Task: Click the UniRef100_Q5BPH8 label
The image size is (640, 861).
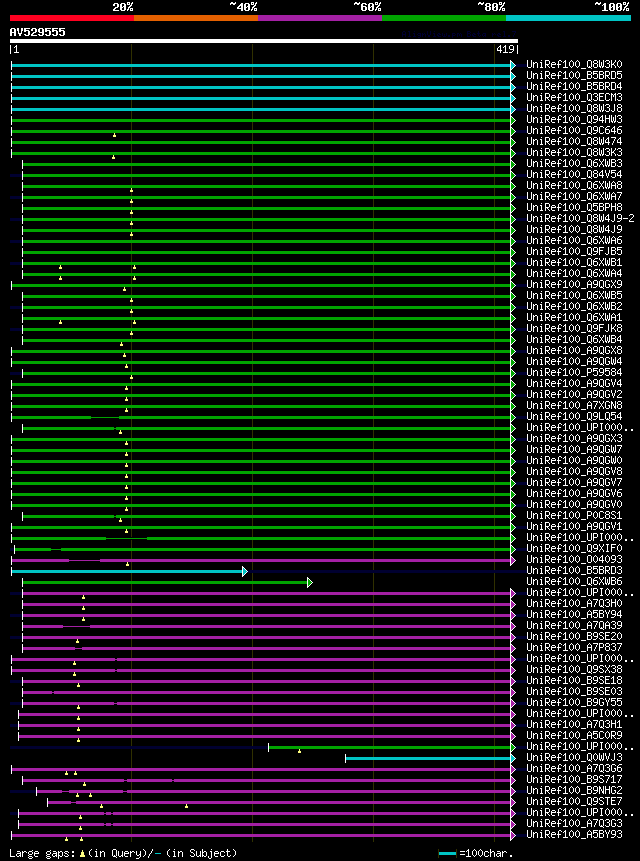Action: pyautogui.click(x=574, y=208)
